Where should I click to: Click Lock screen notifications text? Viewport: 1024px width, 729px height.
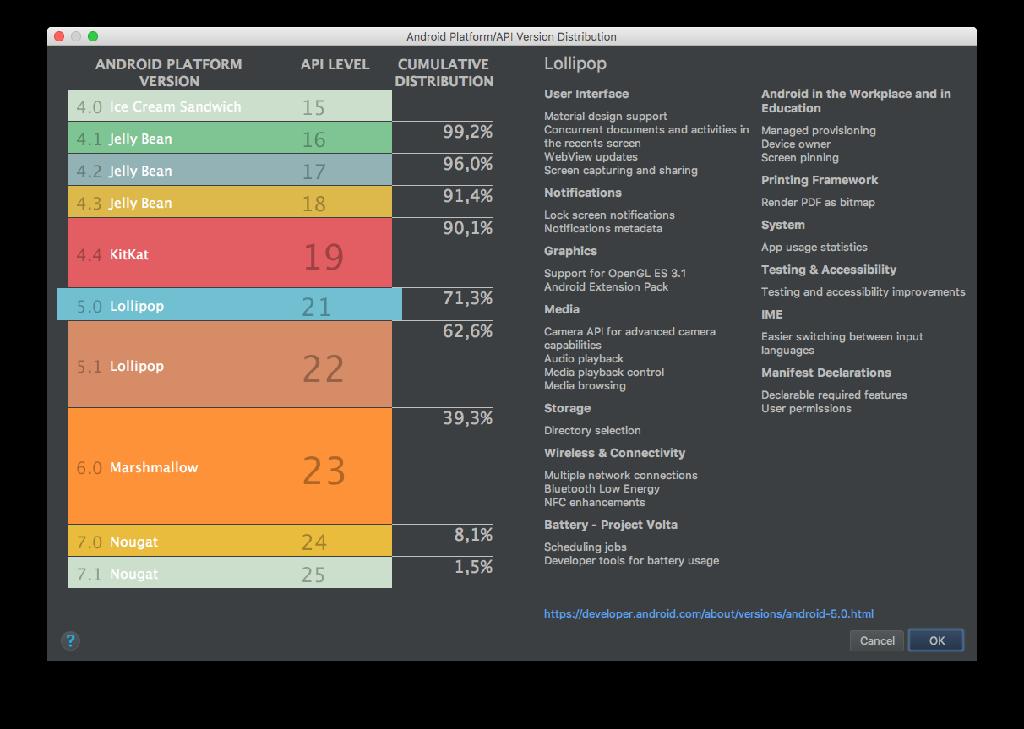point(609,215)
